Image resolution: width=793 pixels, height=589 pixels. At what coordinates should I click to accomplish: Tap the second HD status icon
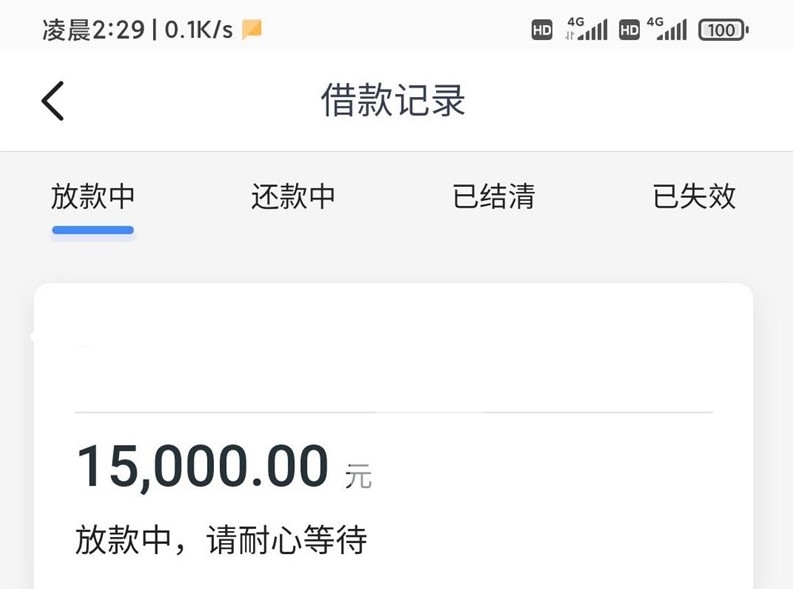pos(629,30)
